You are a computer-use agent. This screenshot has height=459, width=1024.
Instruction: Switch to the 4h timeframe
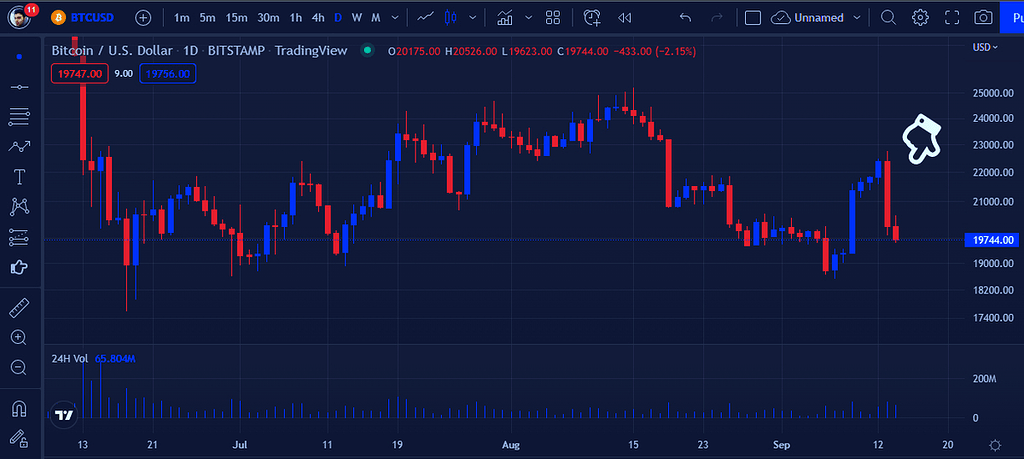(x=317, y=17)
